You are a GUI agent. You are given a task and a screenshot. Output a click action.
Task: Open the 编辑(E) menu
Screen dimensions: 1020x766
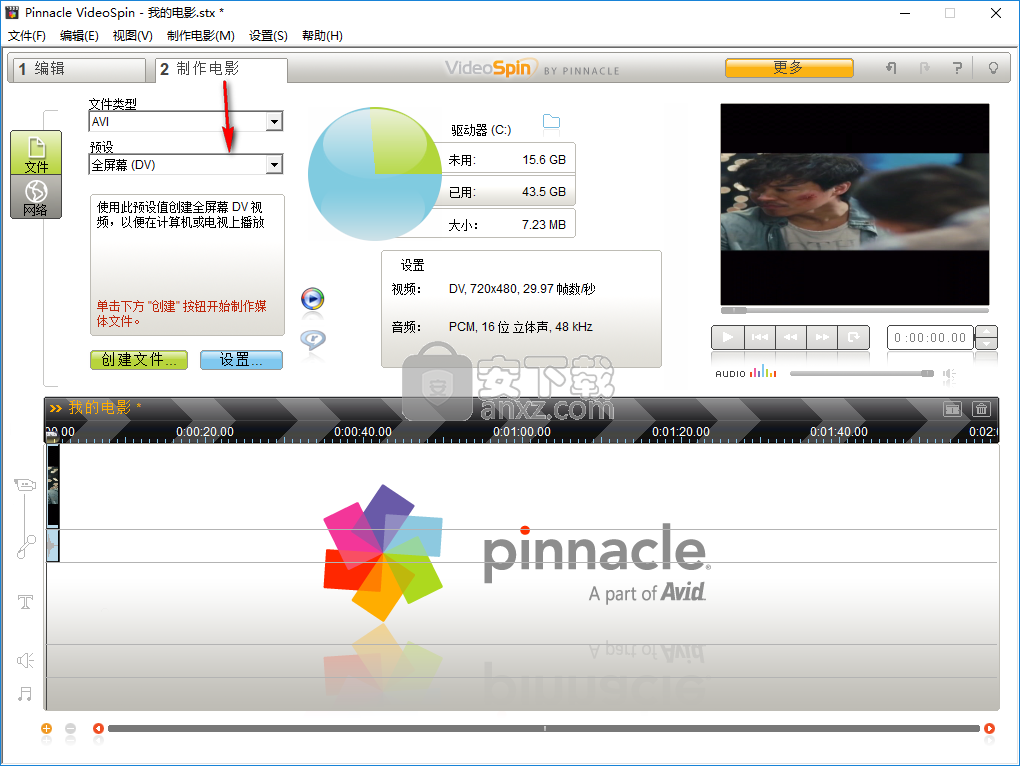(x=79, y=36)
